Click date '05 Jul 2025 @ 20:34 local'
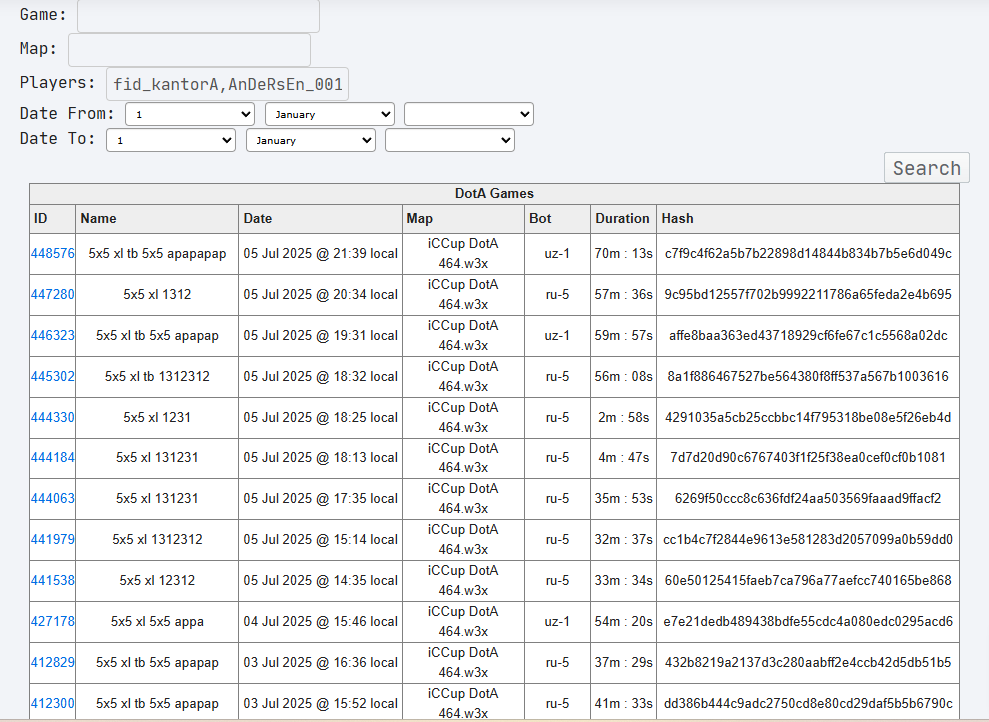 [320, 294]
